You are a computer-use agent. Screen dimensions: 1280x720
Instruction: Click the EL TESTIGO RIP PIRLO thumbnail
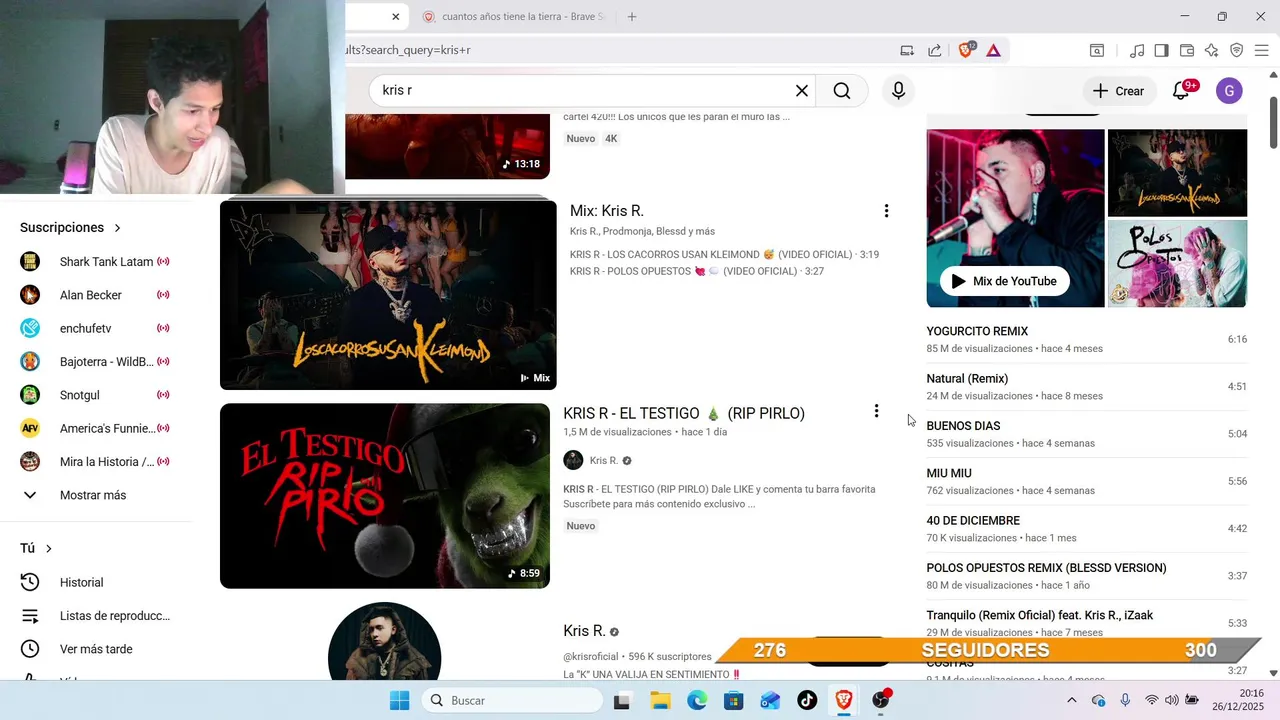pyautogui.click(x=385, y=496)
